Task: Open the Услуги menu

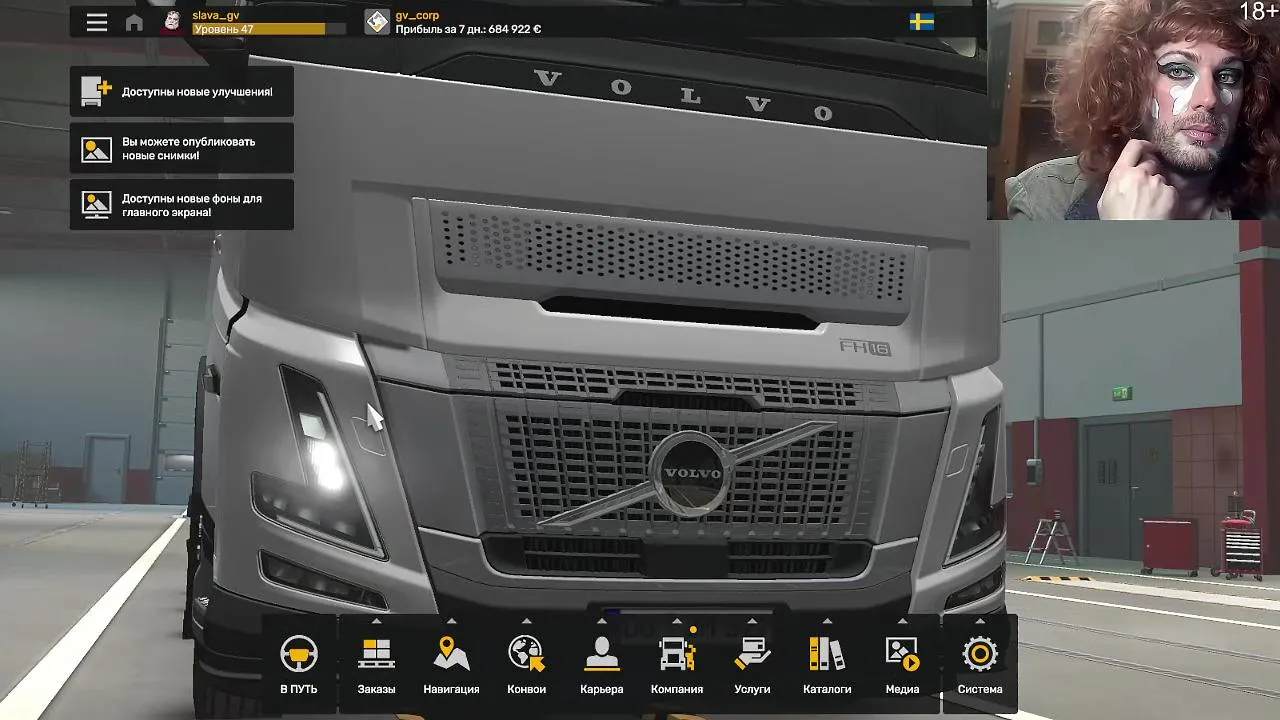Action: [752, 665]
